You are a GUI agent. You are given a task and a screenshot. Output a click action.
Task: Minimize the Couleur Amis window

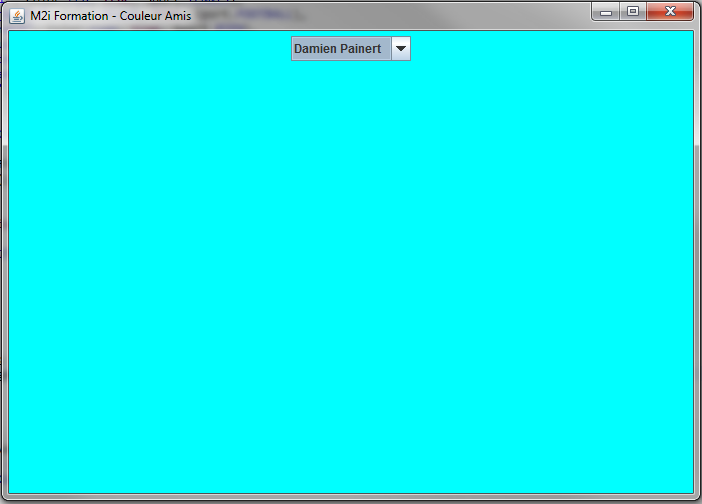click(x=606, y=11)
